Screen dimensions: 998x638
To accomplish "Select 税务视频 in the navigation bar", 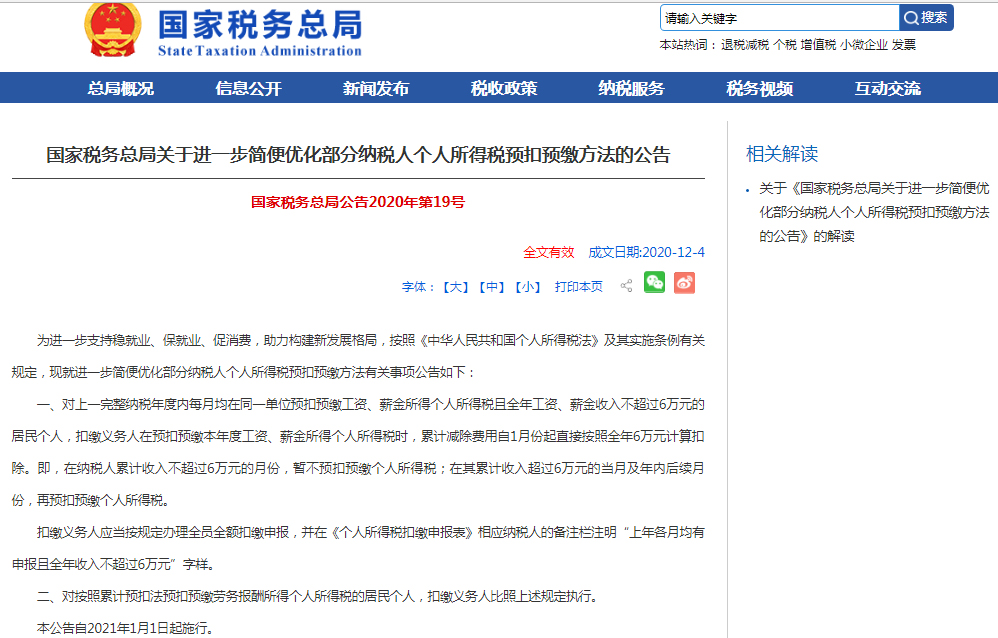I will [x=759, y=88].
